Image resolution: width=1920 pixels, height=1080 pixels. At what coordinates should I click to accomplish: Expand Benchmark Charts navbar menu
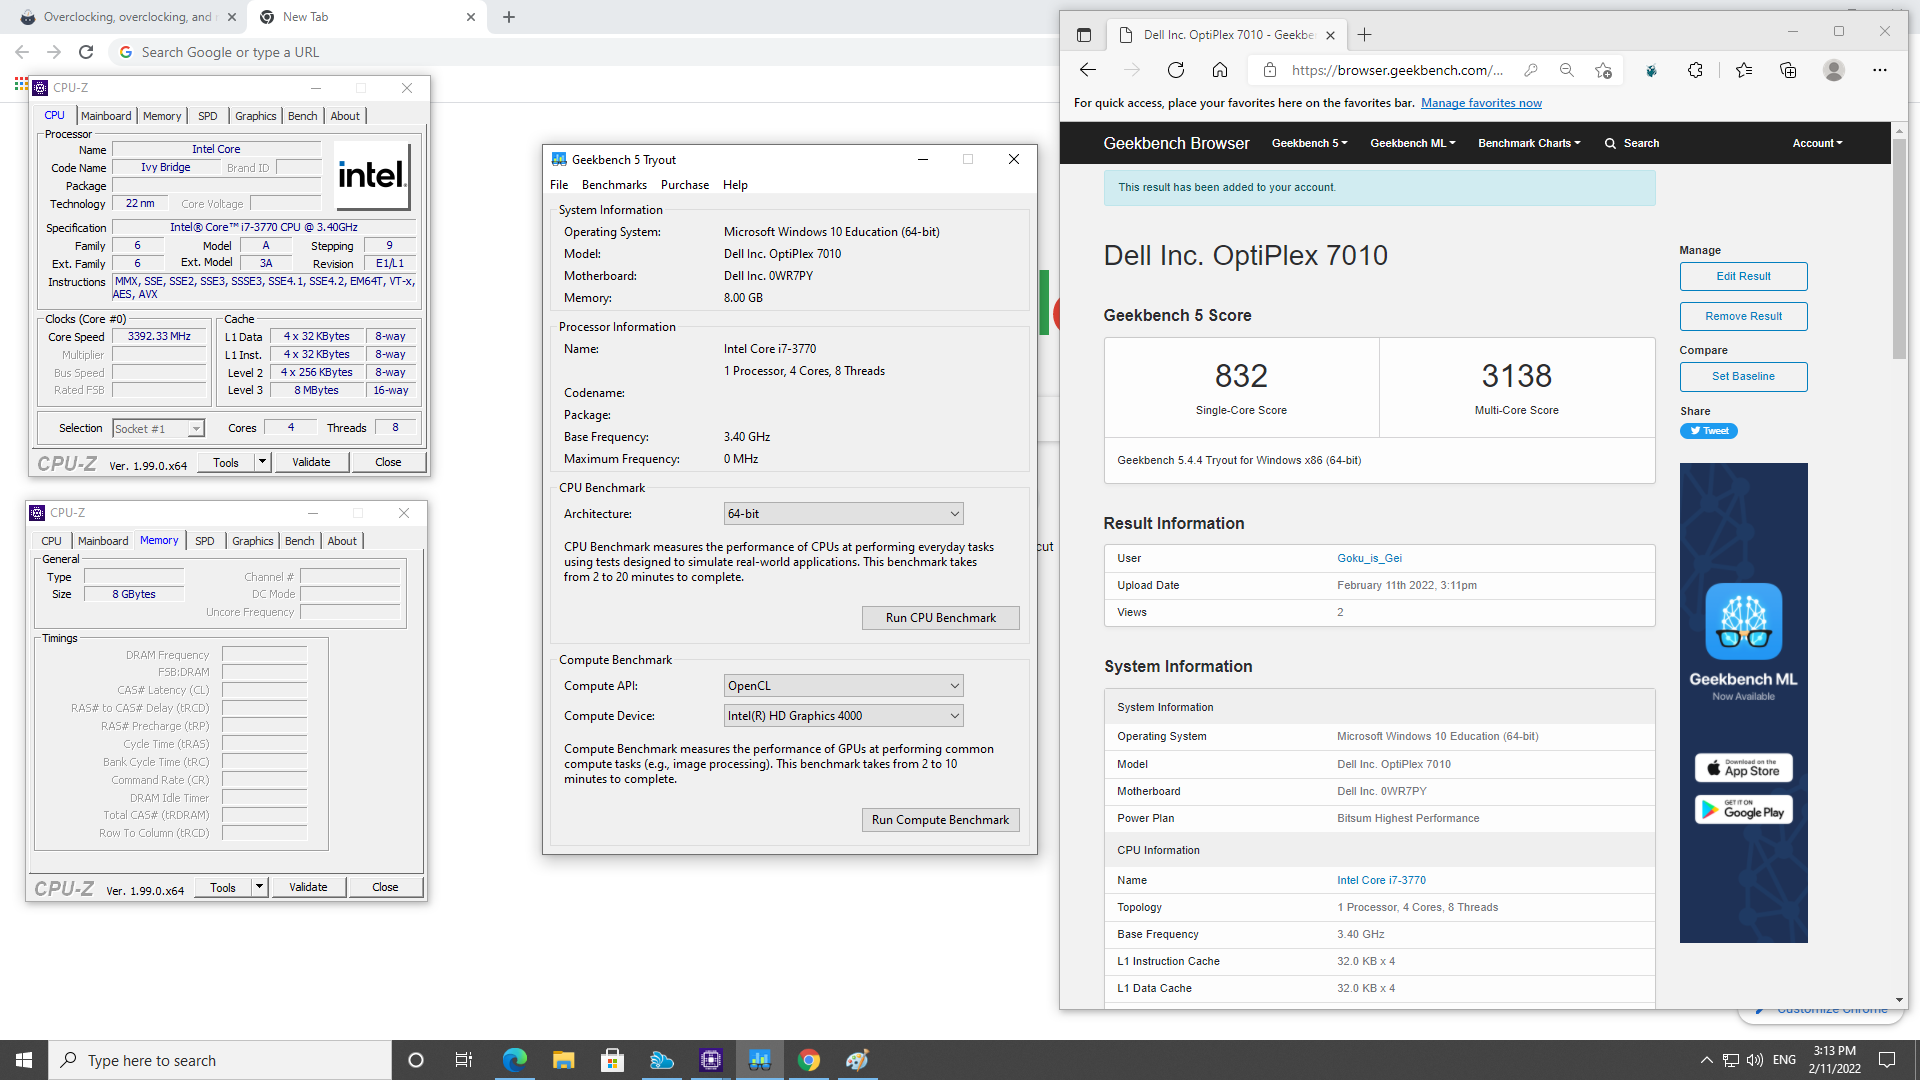click(x=1529, y=143)
